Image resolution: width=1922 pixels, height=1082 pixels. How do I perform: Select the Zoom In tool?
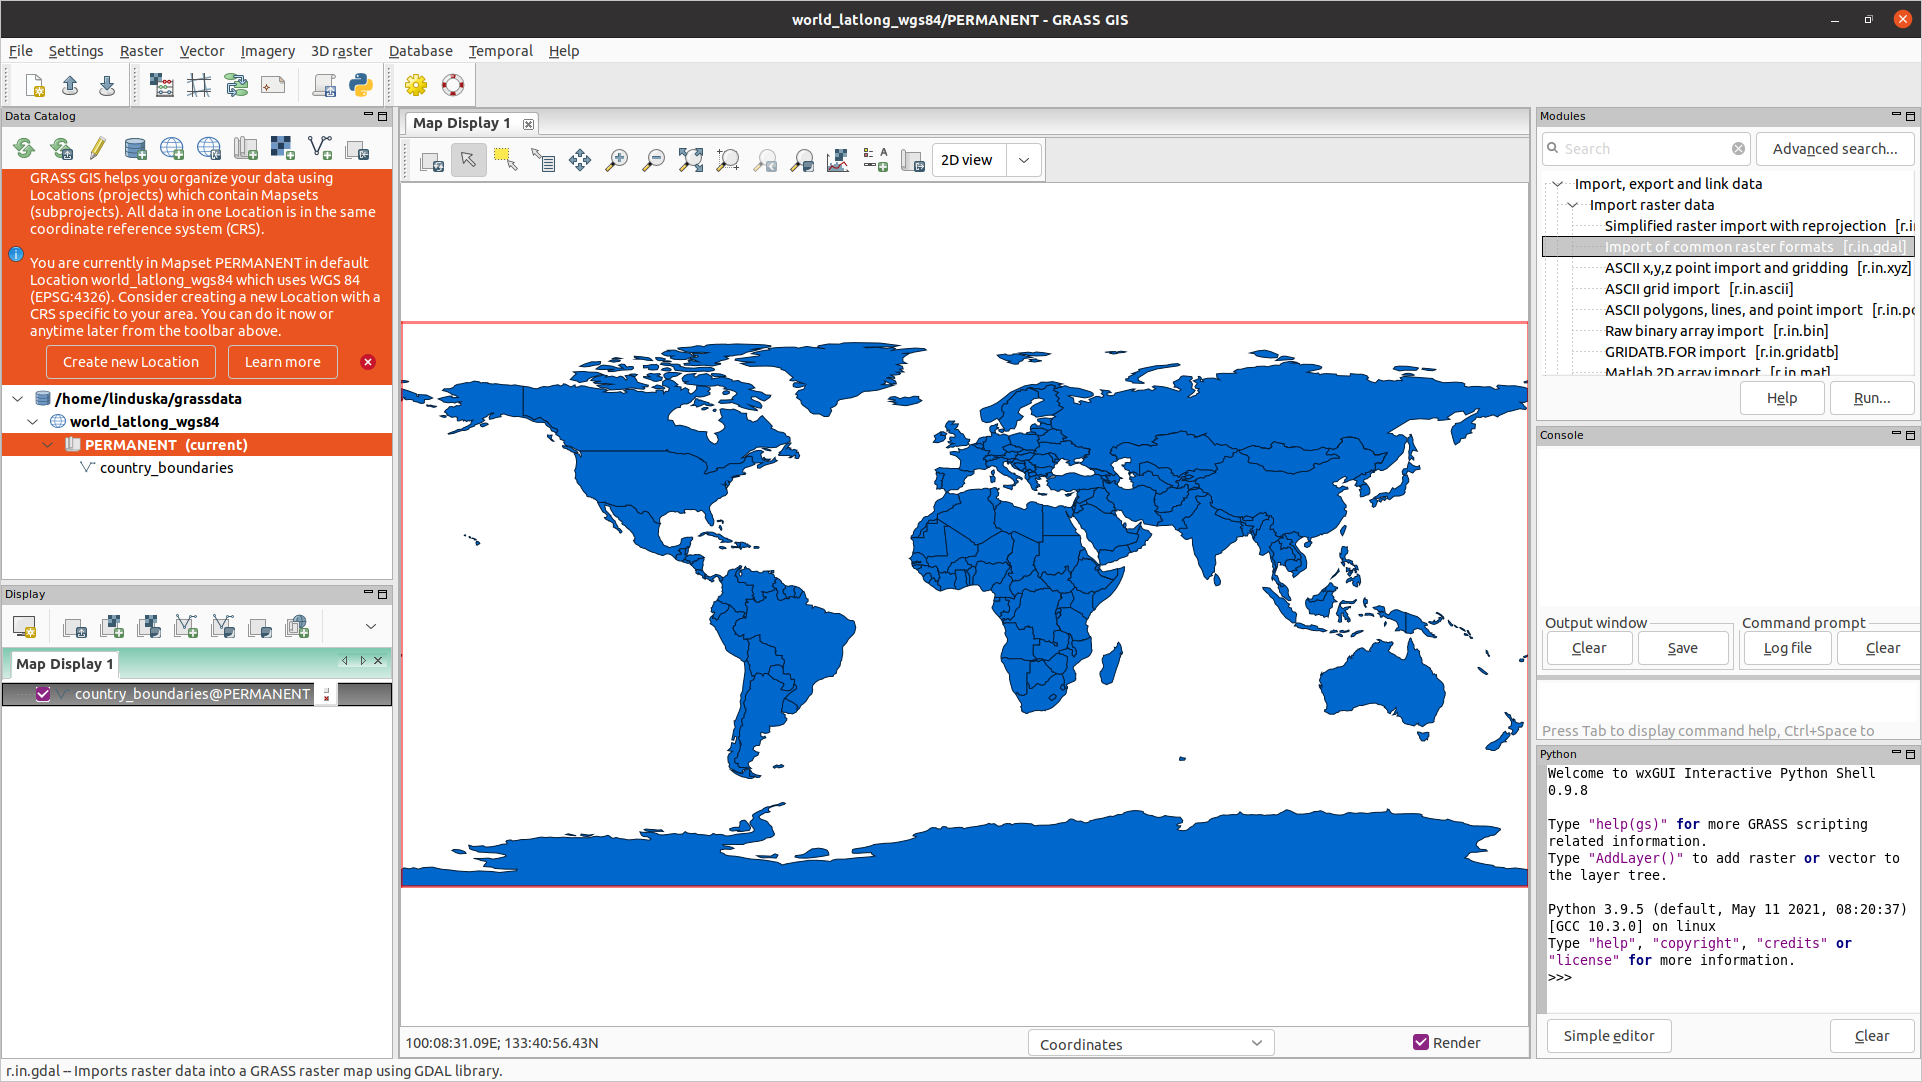click(617, 160)
